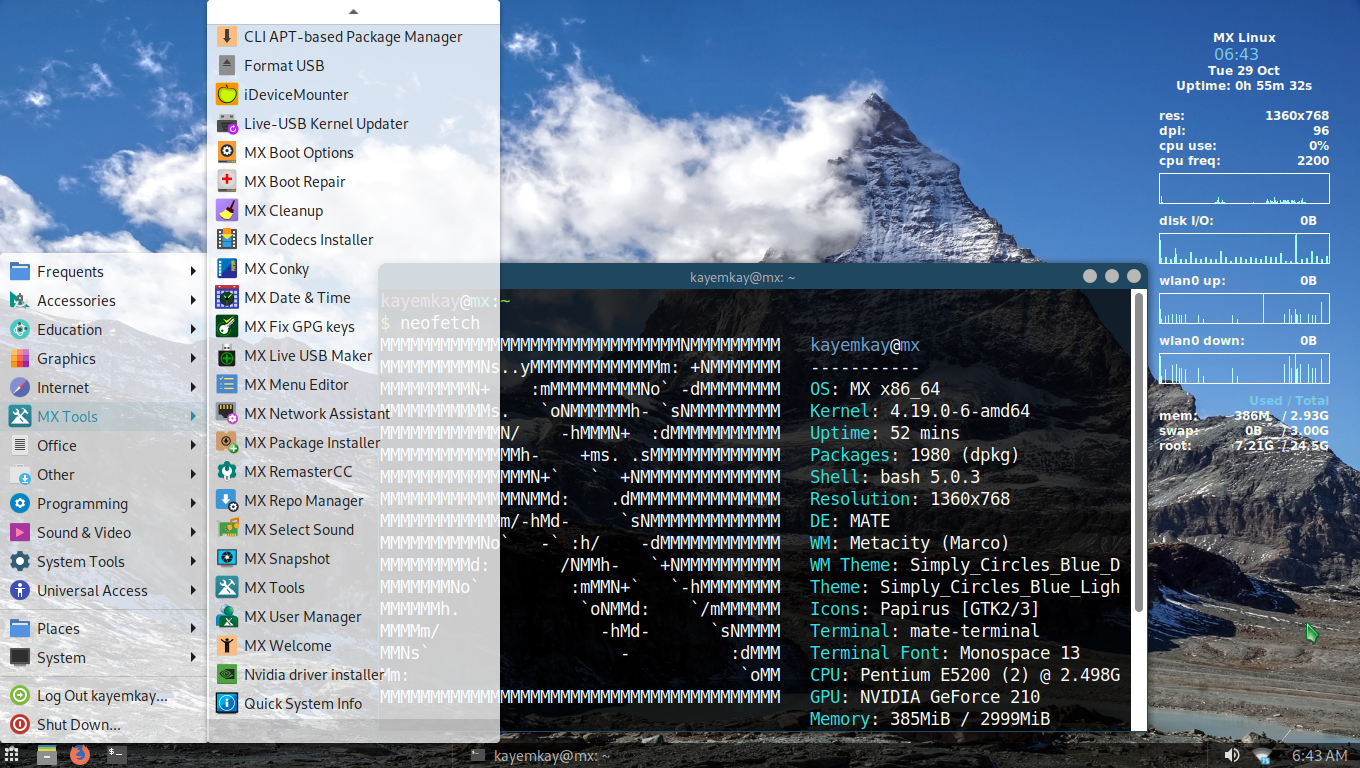
Task: Open MX Cleanup broom icon
Action: click(x=227, y=211)
